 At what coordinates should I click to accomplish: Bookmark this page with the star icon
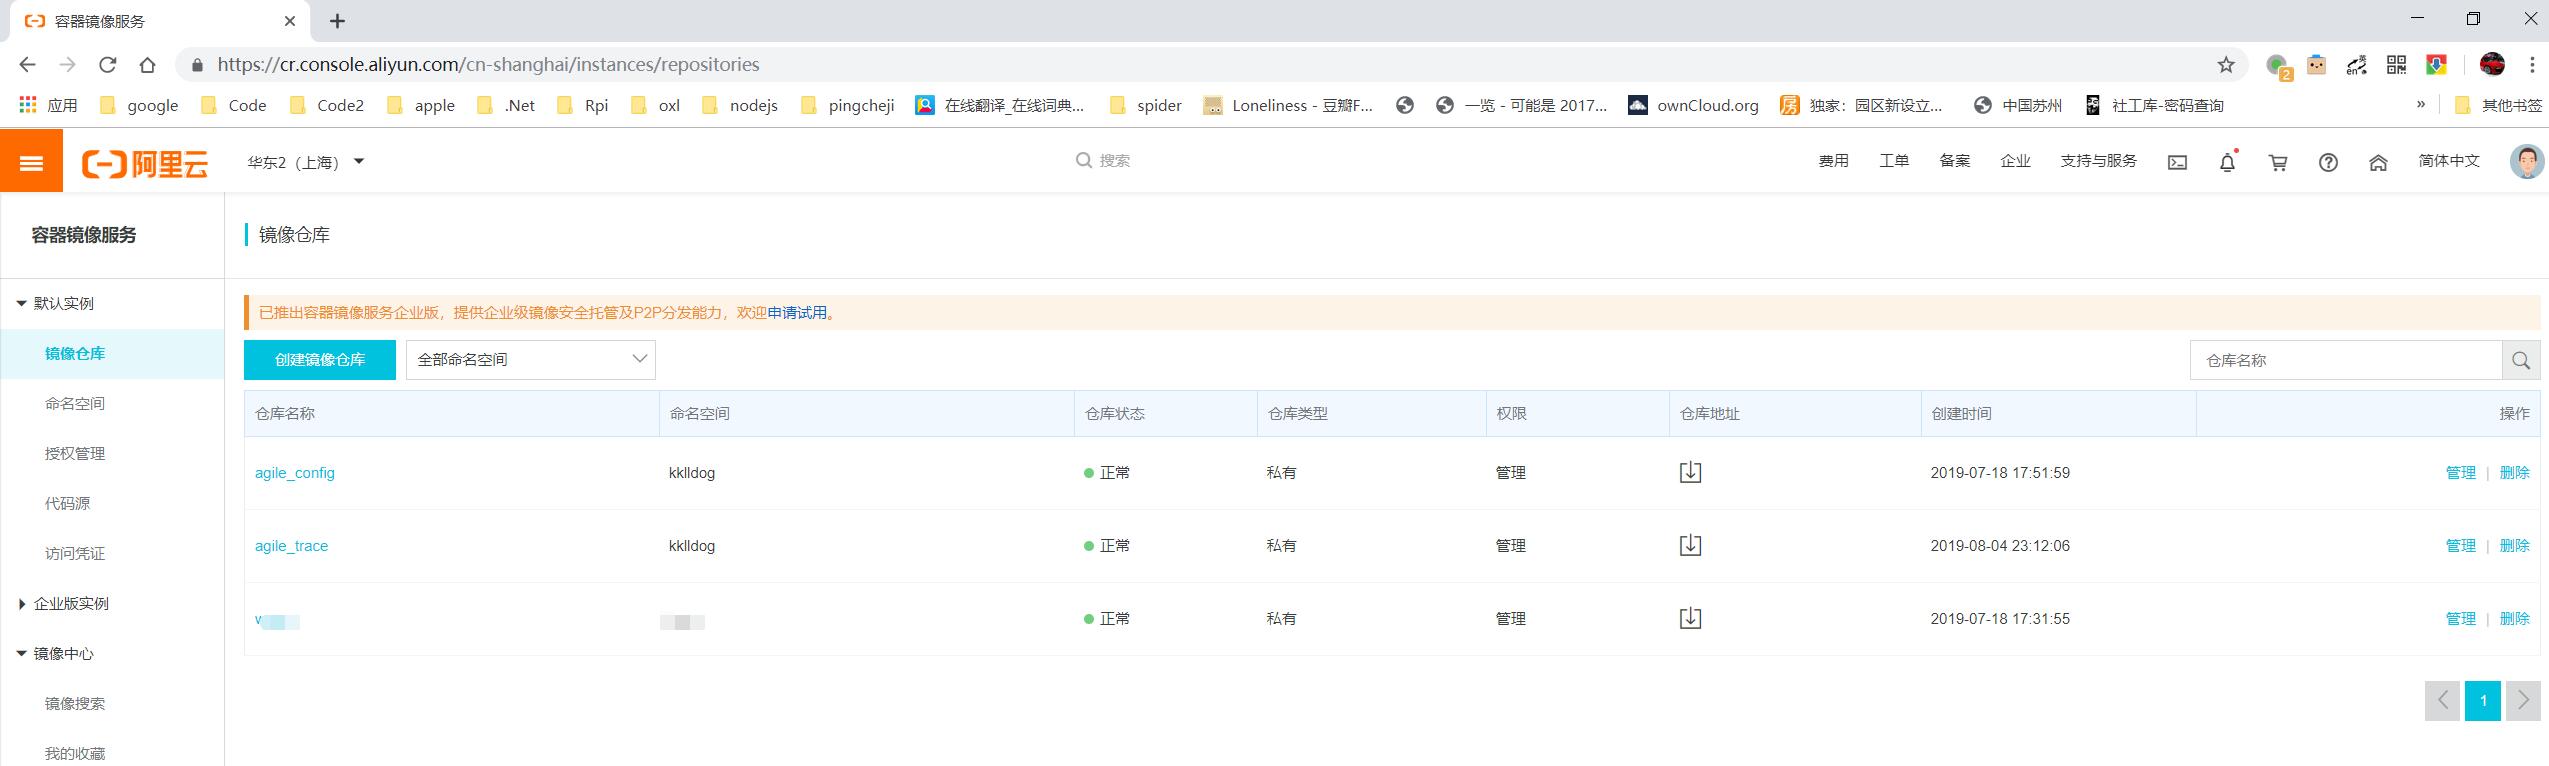2226,65
